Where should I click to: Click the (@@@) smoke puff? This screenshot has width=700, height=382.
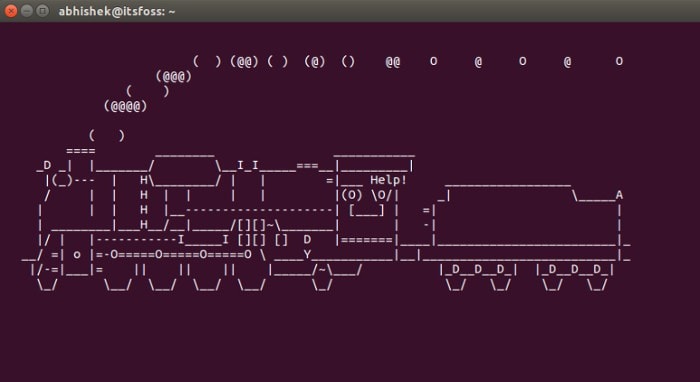(174, 76)
